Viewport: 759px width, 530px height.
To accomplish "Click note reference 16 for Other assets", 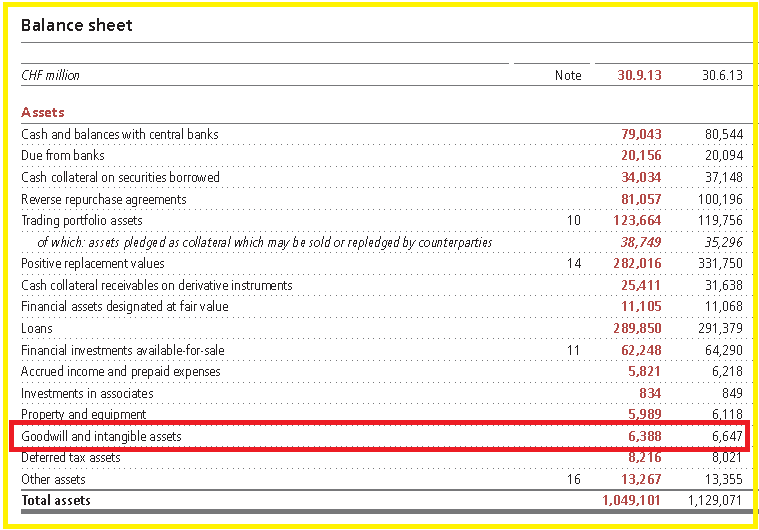I will (574, 479).
